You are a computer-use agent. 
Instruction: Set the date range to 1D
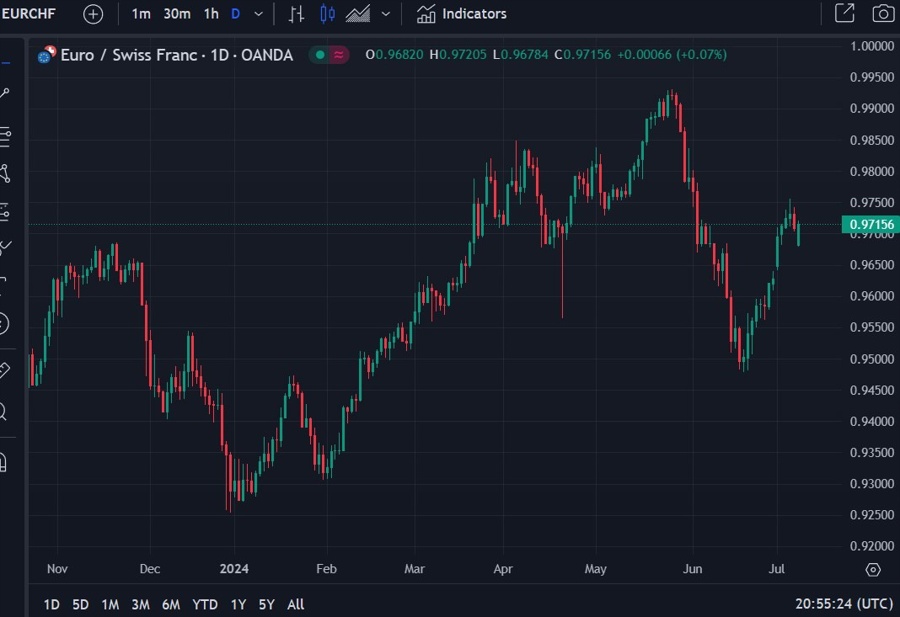pyautogui.click(x=52, y=604)
